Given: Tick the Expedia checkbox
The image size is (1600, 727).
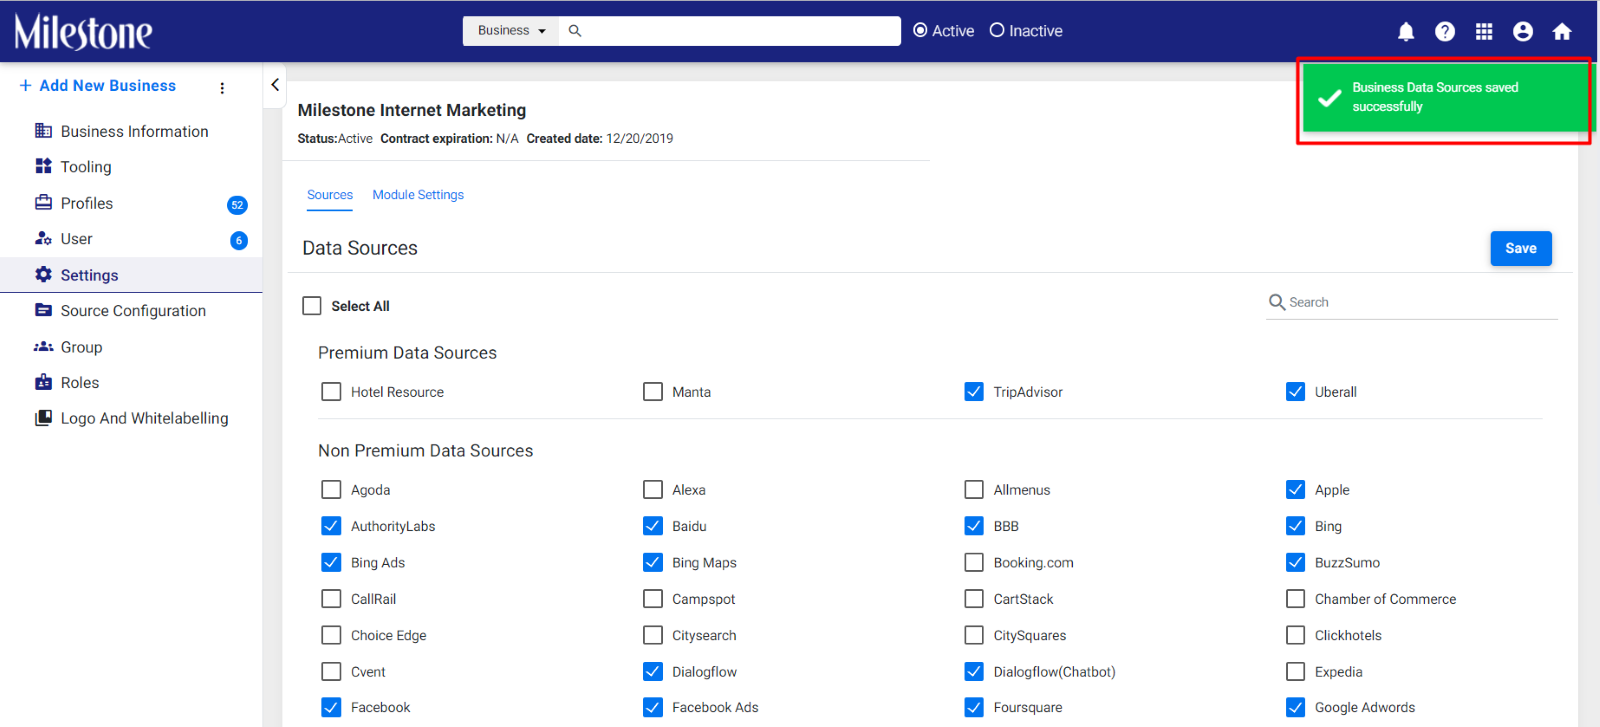Looking at the screenshot, I should pyautogui.click(x=1295, y=672).
